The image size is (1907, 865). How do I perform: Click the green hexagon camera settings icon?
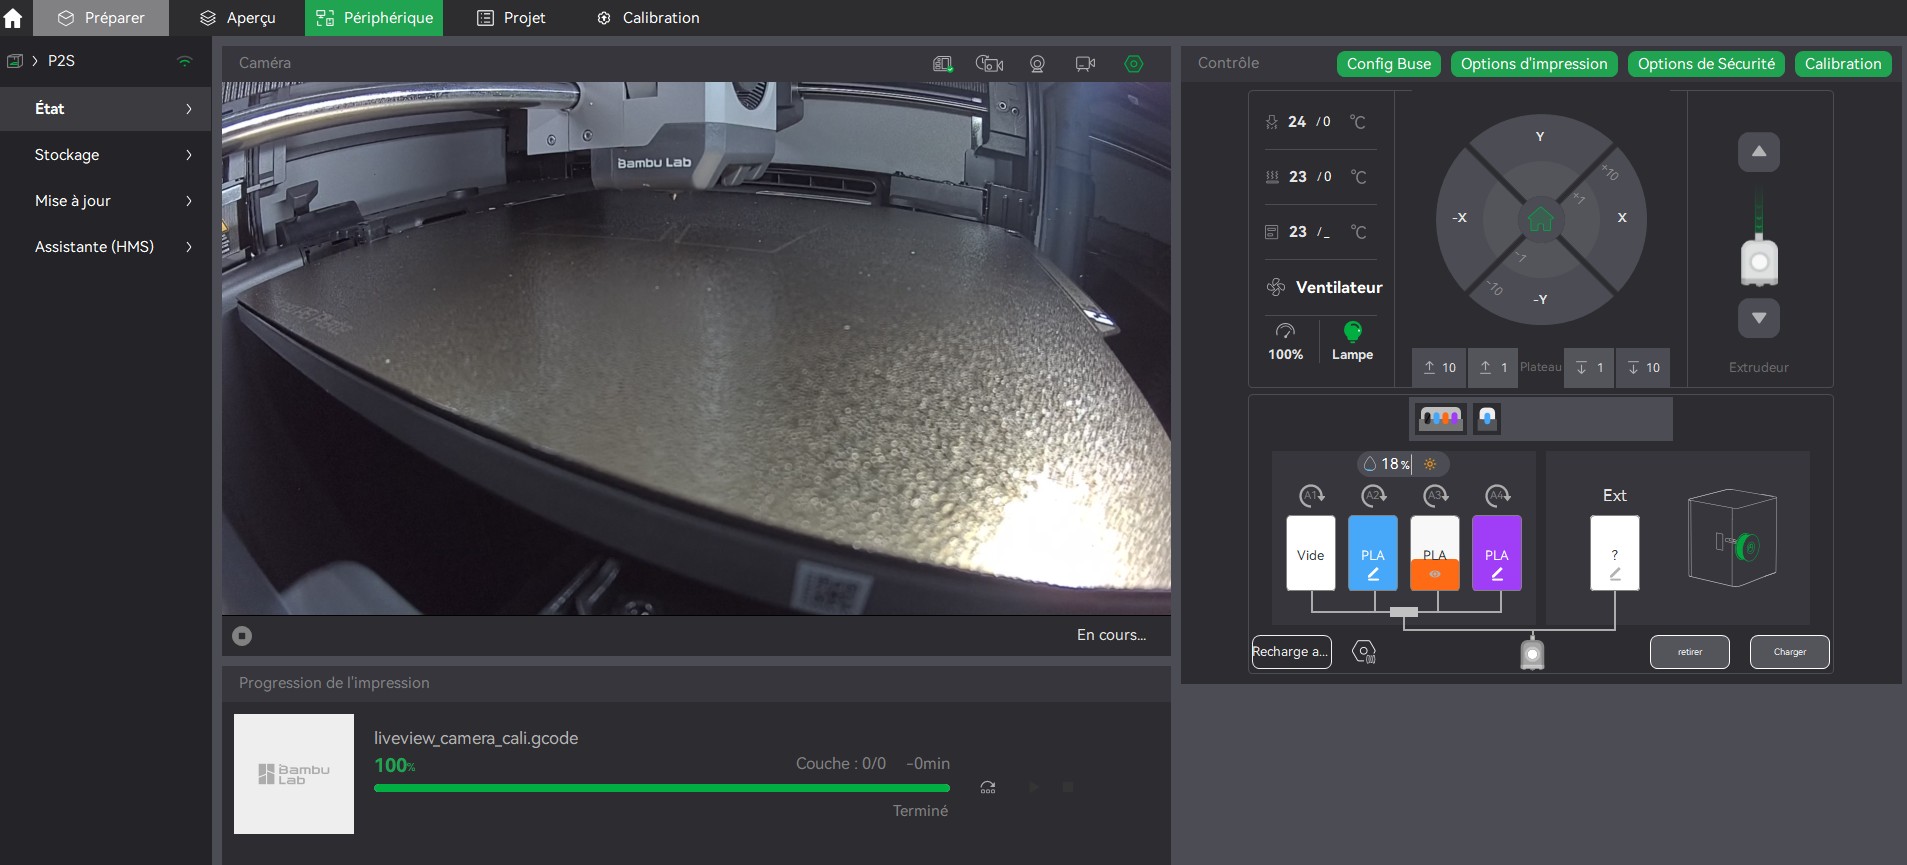(1133, 64)
